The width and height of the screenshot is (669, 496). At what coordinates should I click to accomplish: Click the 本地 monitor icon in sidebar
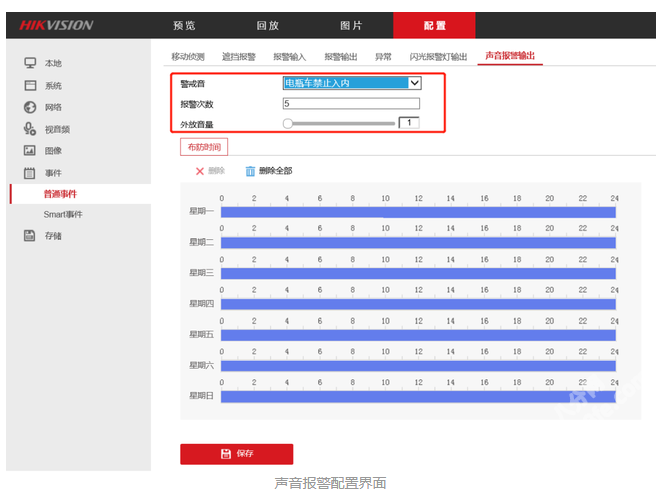click(30, 63)
